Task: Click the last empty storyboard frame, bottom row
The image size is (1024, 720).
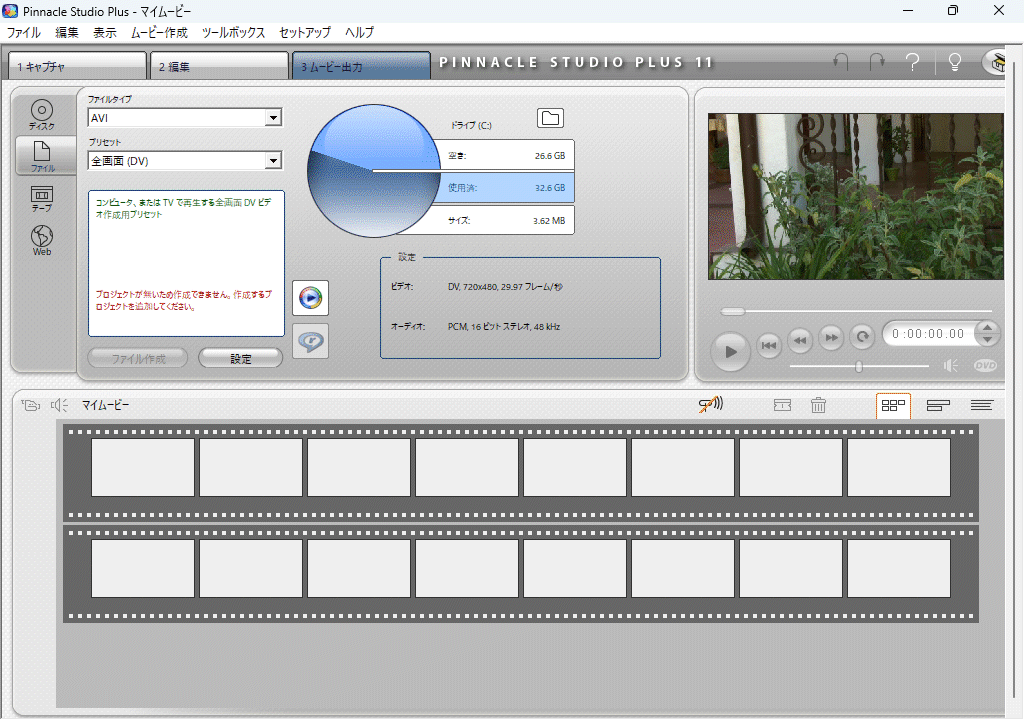Action: [899, 568]
